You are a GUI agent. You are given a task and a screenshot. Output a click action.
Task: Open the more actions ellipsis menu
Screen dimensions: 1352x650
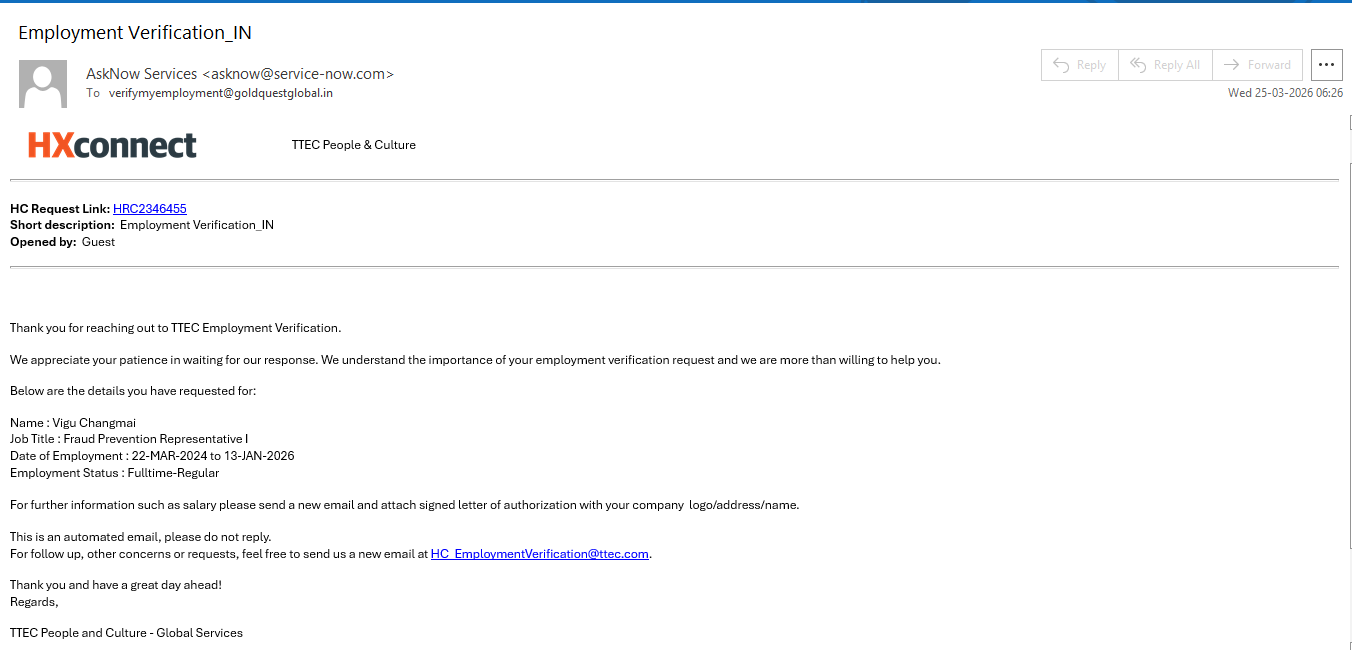(x=1327, y=65)
